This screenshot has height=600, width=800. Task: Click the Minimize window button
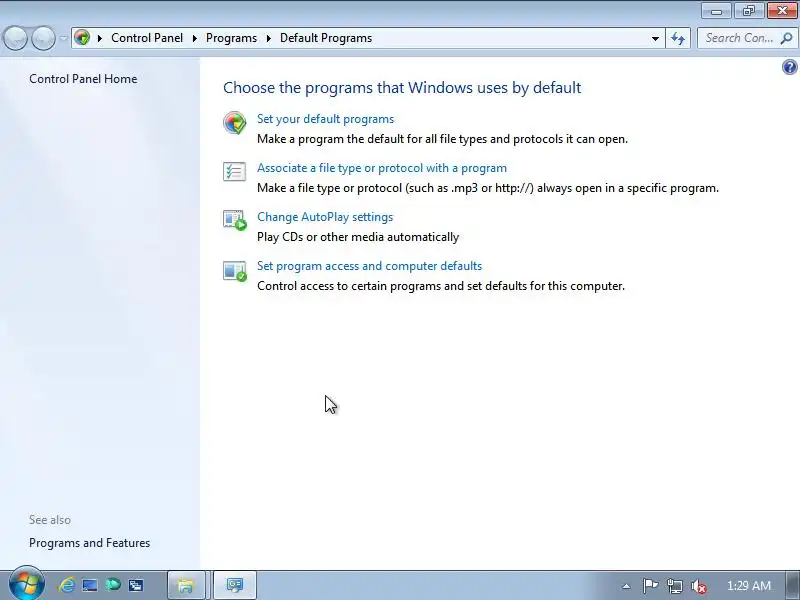click(717, 11)
